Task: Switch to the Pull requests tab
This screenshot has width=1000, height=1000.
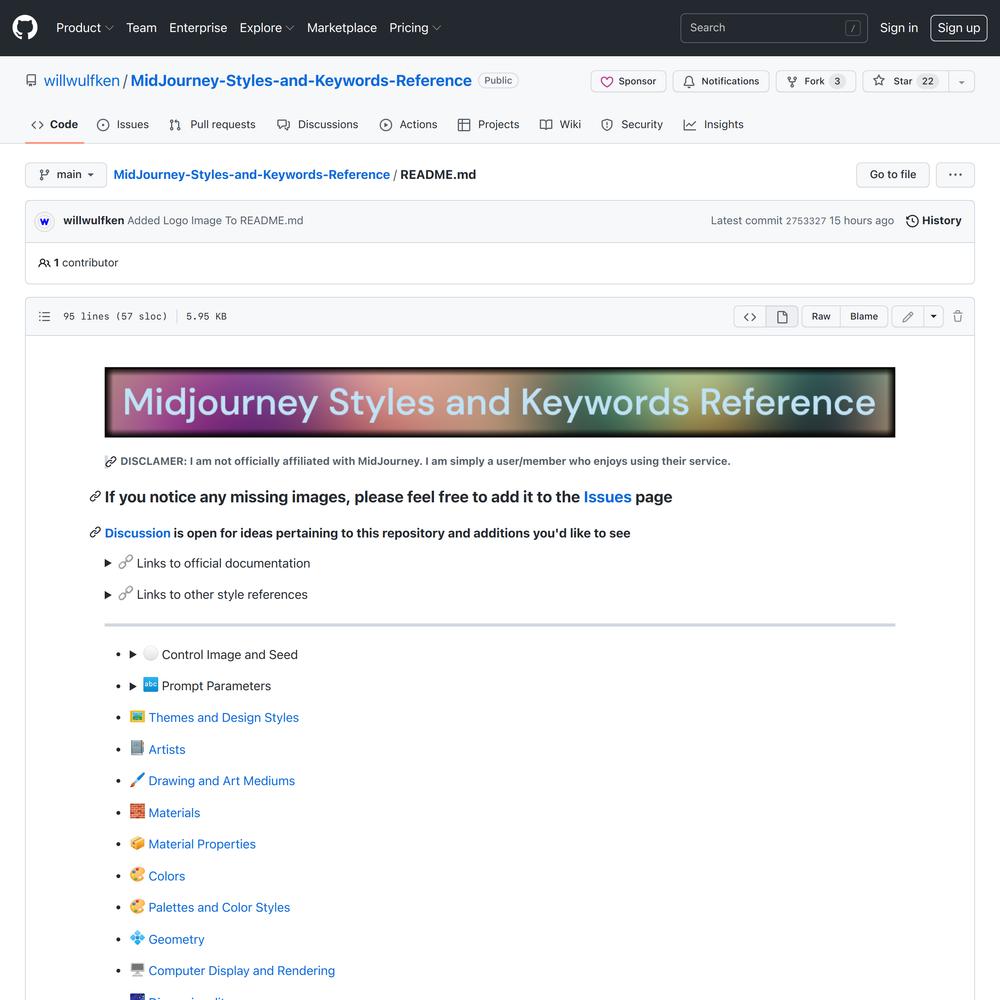Action: (x=212, y=125)
